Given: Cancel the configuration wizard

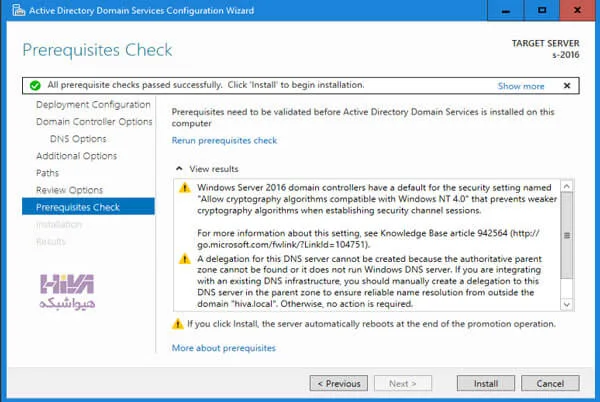Looking at the screenshot, I should pos(550,383).
